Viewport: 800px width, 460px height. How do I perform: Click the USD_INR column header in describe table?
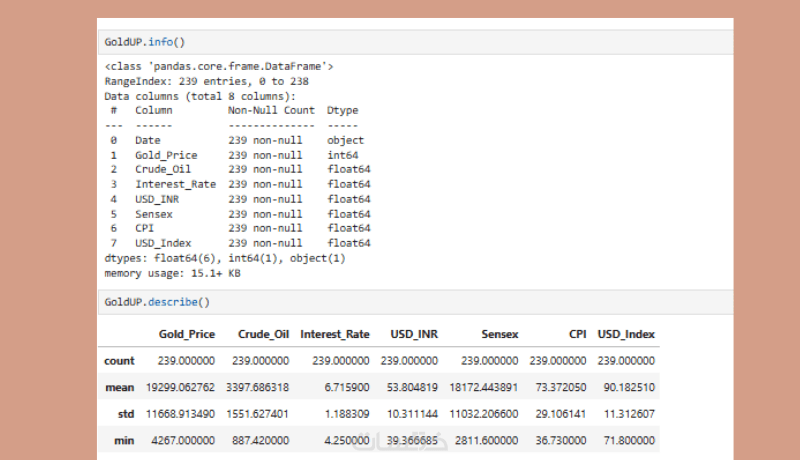414,334
